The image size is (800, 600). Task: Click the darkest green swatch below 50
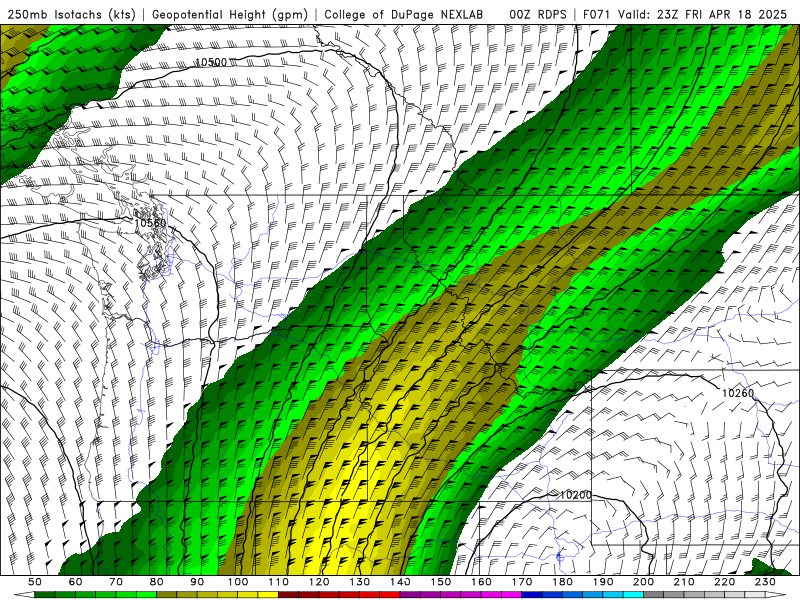[x=45, y=595]
